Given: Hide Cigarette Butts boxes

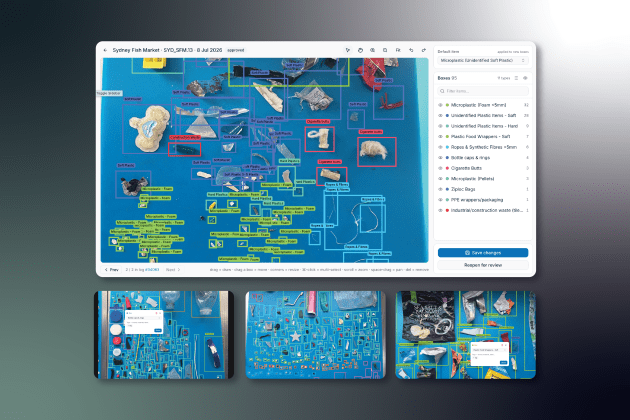Looking at the screenshot, I should [x=440, y=168].
